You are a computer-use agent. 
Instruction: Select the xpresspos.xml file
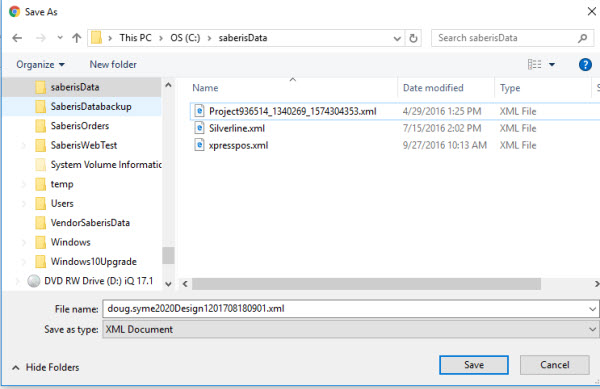click(x=238, y=145)
